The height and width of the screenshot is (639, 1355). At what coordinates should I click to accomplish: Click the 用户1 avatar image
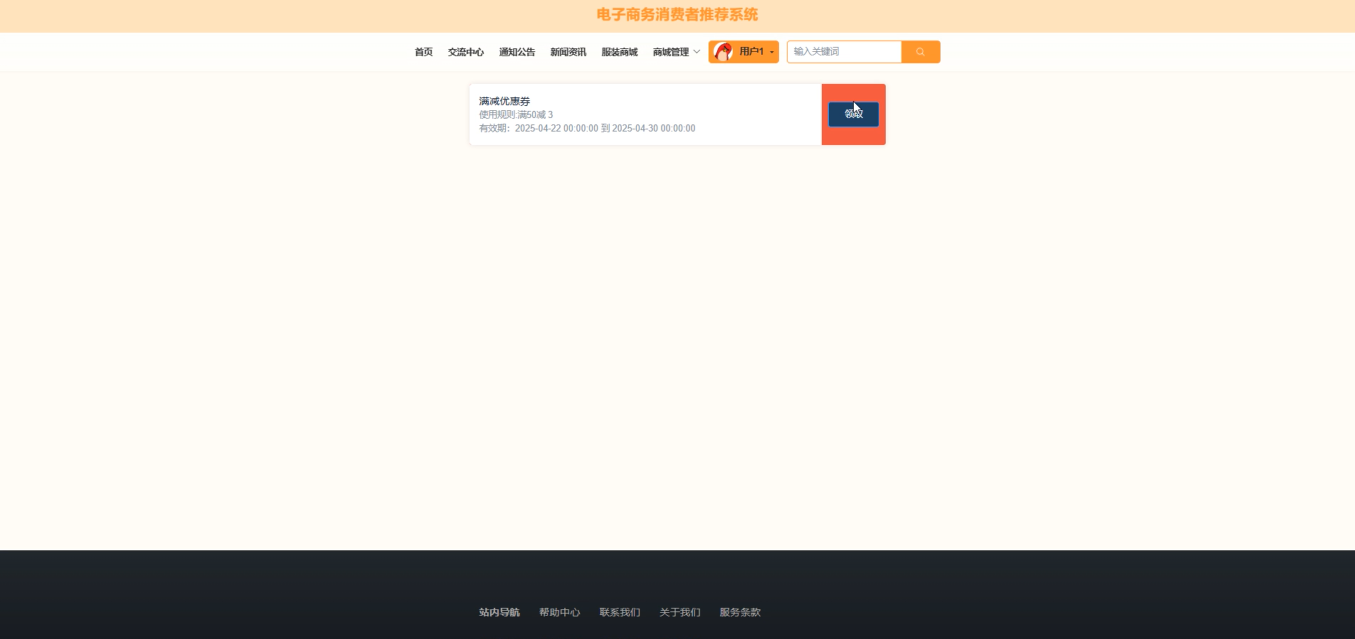(723, 52)
